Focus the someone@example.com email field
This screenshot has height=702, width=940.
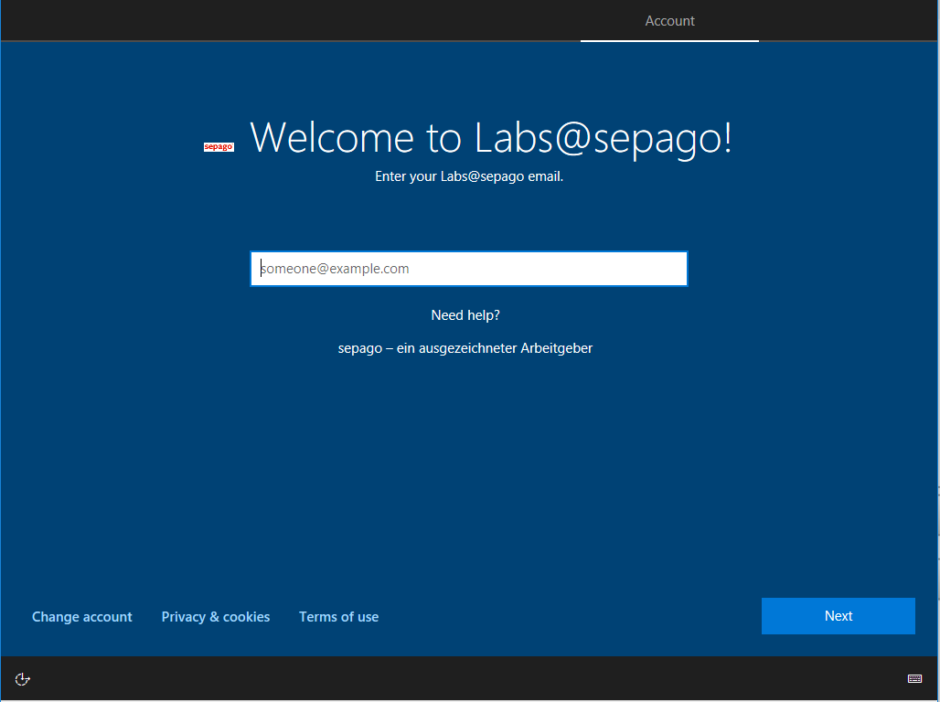point(468,268)
